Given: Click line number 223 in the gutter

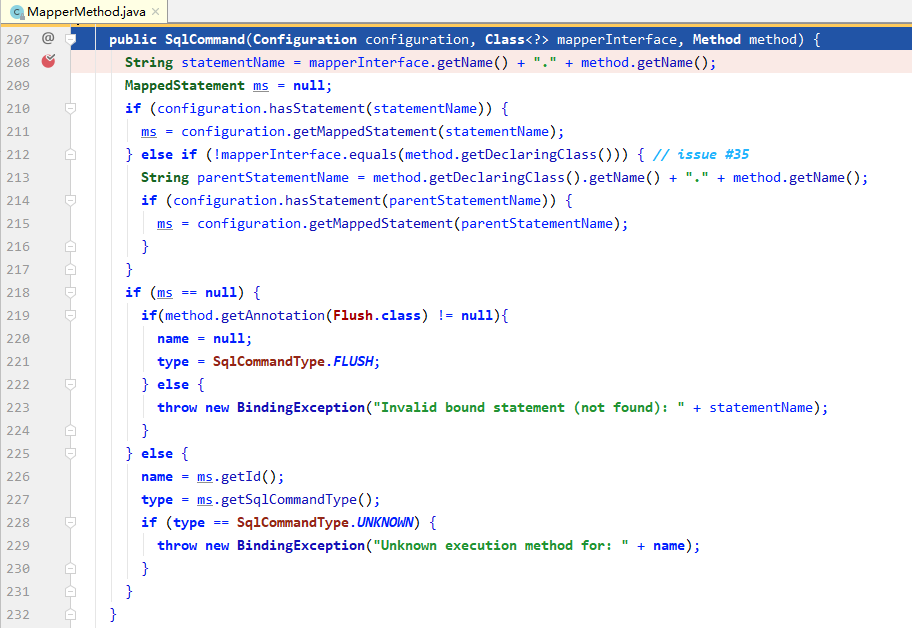Looking at the screenshot, I should (x=18, y=408).
